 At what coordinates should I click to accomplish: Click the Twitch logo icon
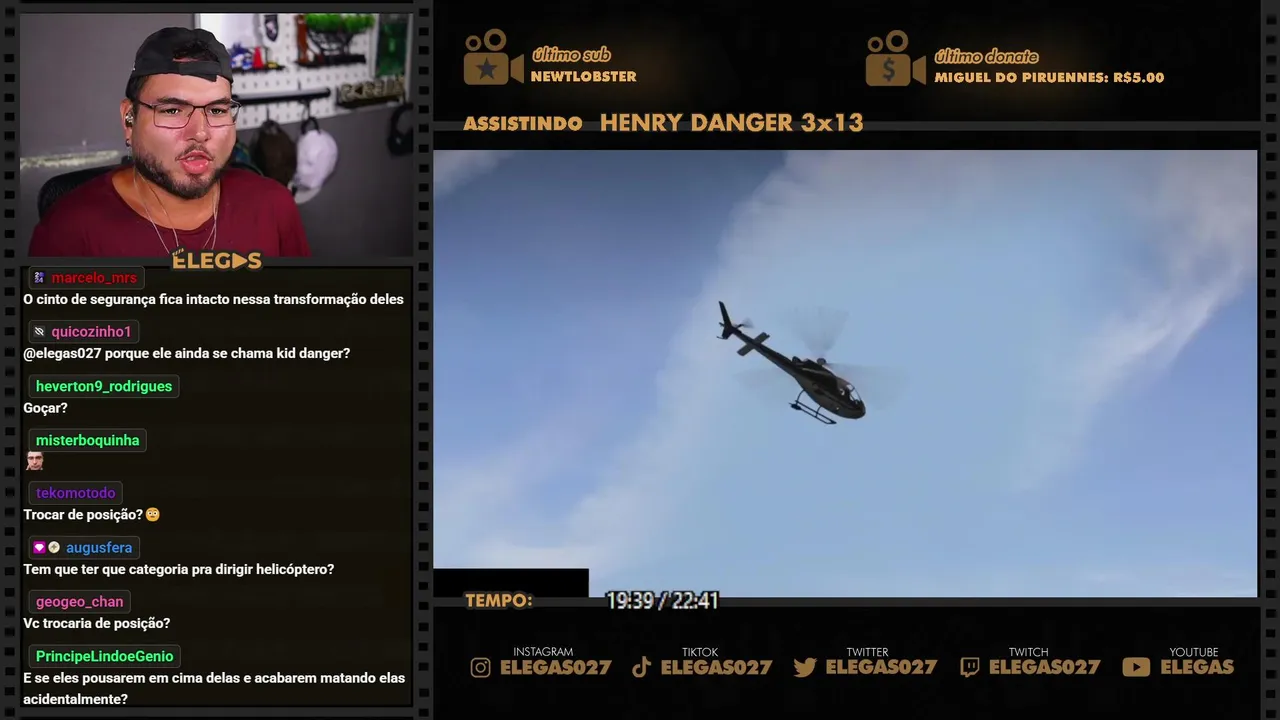pos(969,667)
